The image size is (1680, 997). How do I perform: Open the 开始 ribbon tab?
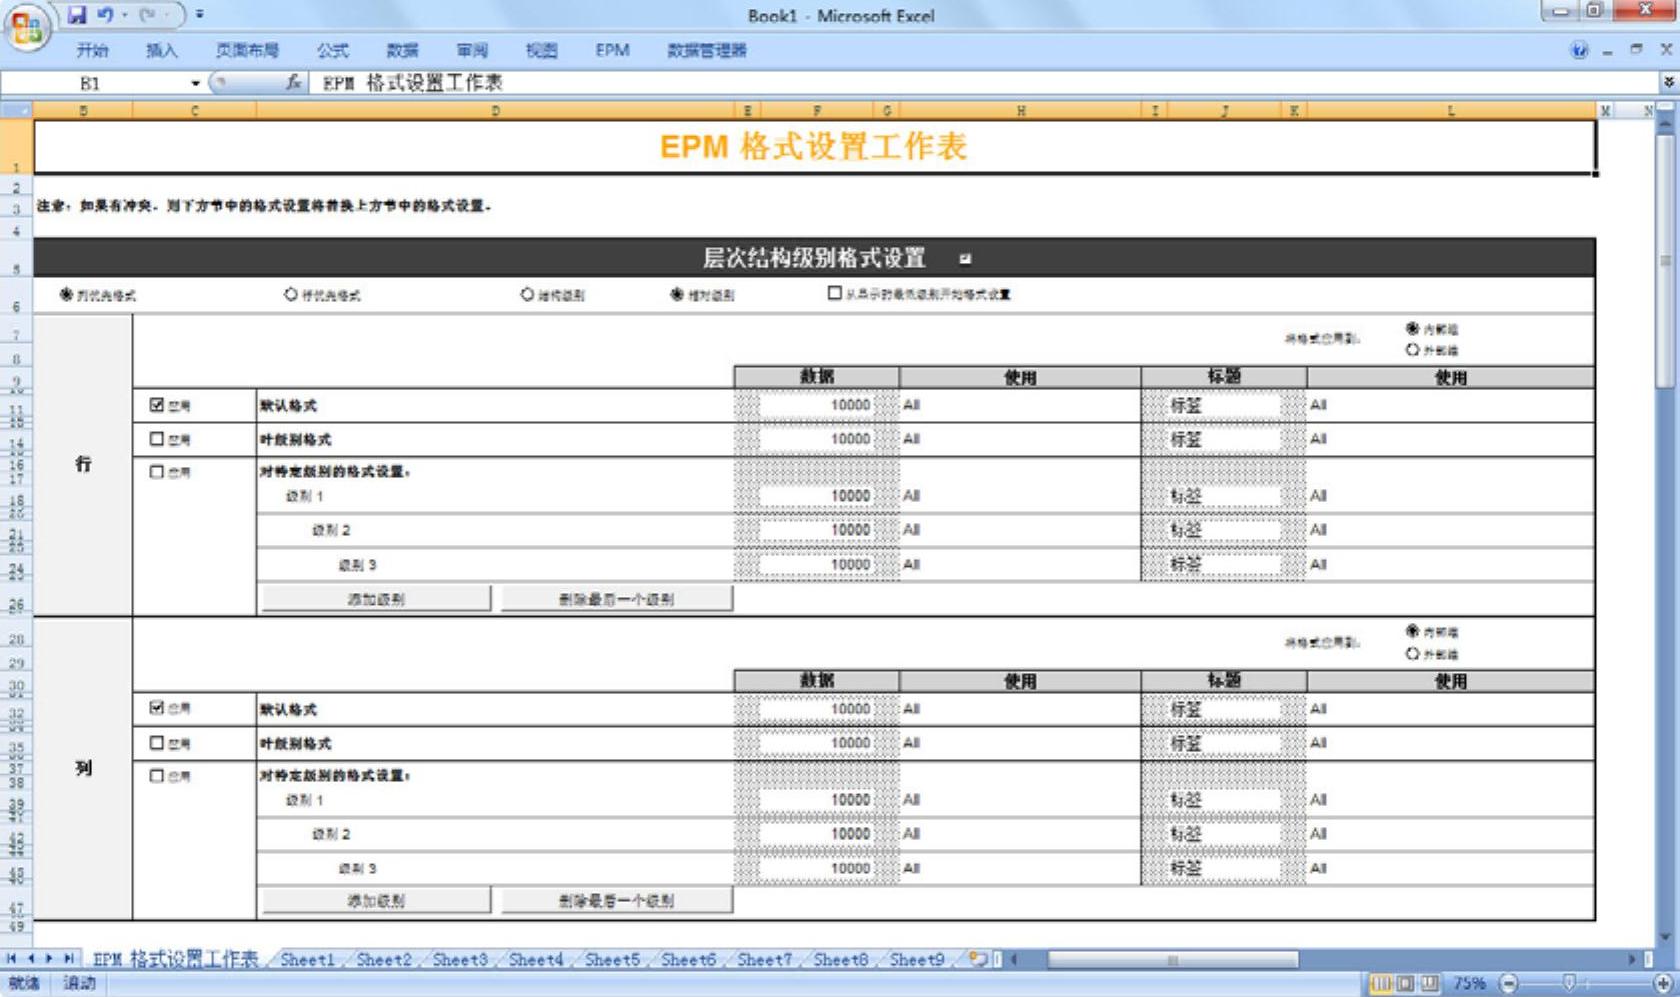92,50
